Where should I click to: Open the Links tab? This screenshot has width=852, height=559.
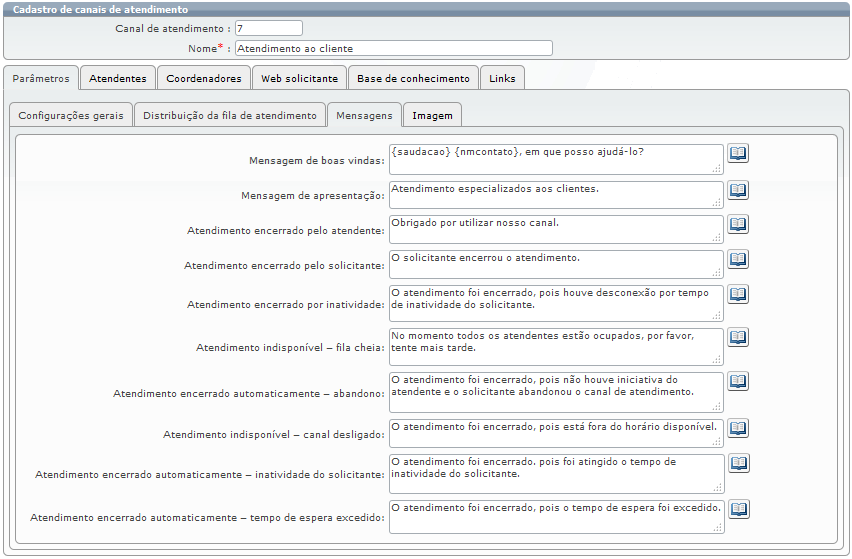point(502,78)
